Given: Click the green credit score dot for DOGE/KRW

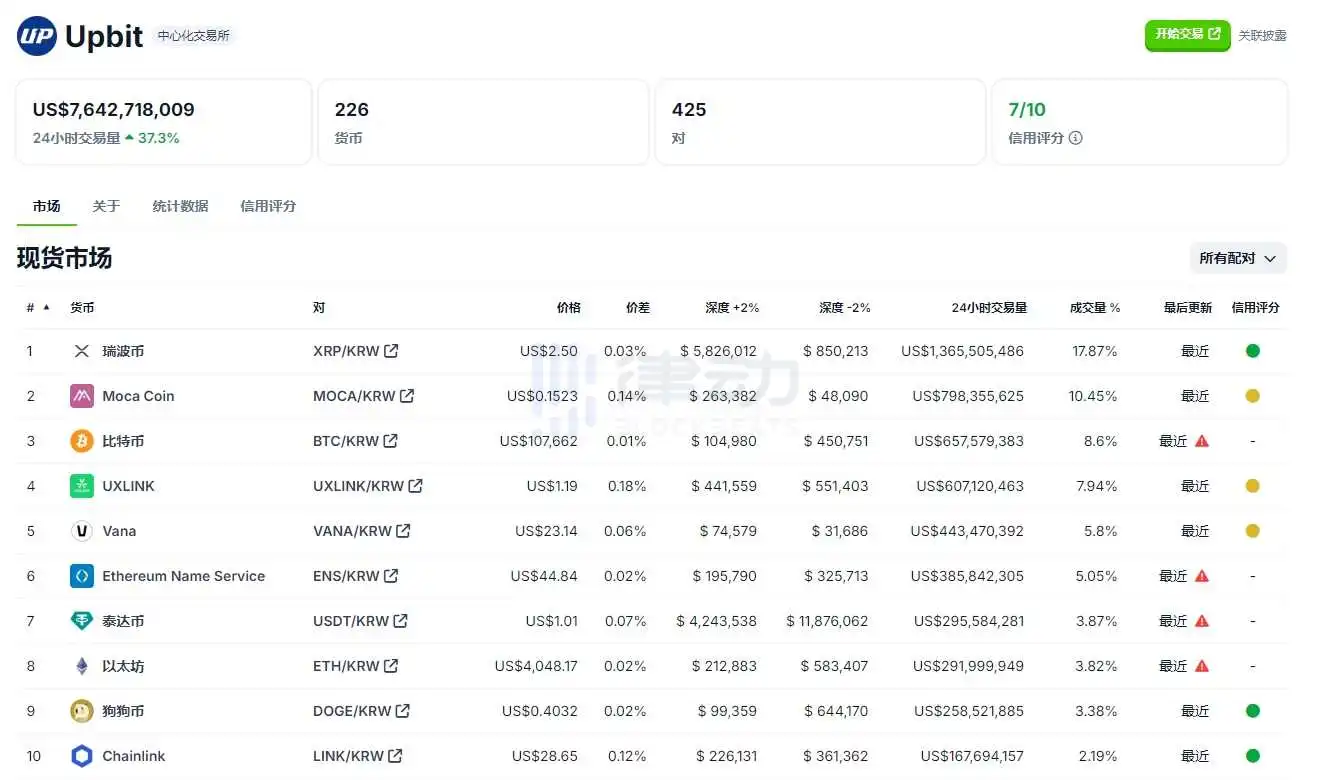Looking at the screenshot, I should click(1253, 711).
